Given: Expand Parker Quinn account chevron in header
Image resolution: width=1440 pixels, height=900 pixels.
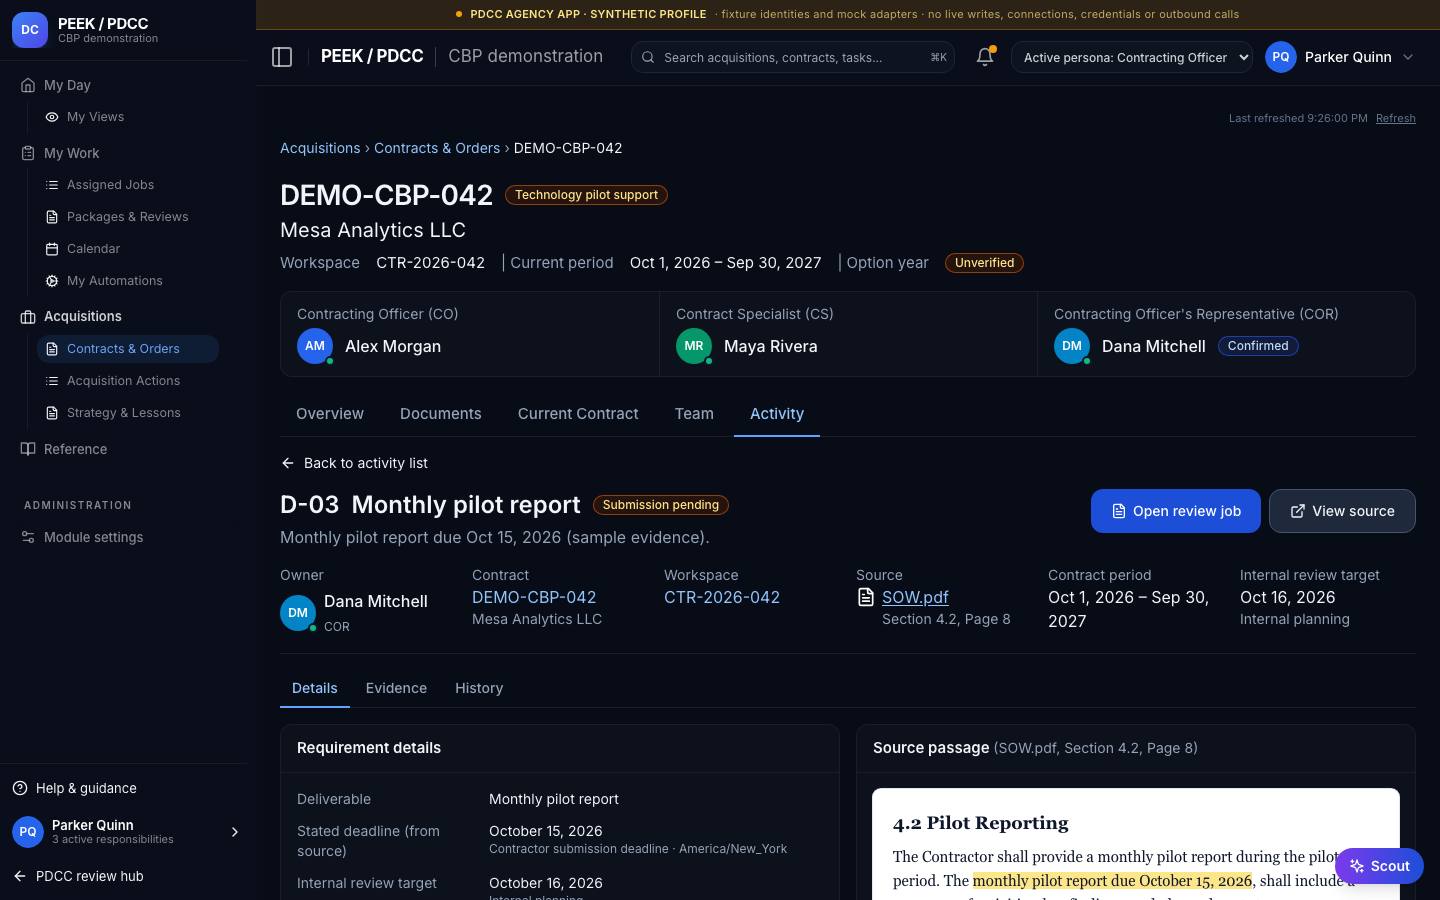Looking at the screenshot, I should tap(1408, 57).
